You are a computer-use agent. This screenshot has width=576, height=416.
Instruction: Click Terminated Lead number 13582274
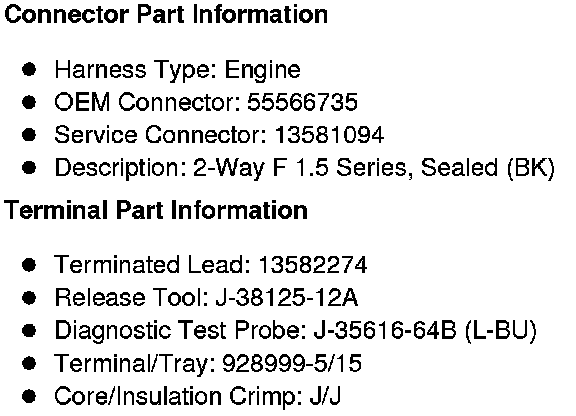(x=313, y=265)
